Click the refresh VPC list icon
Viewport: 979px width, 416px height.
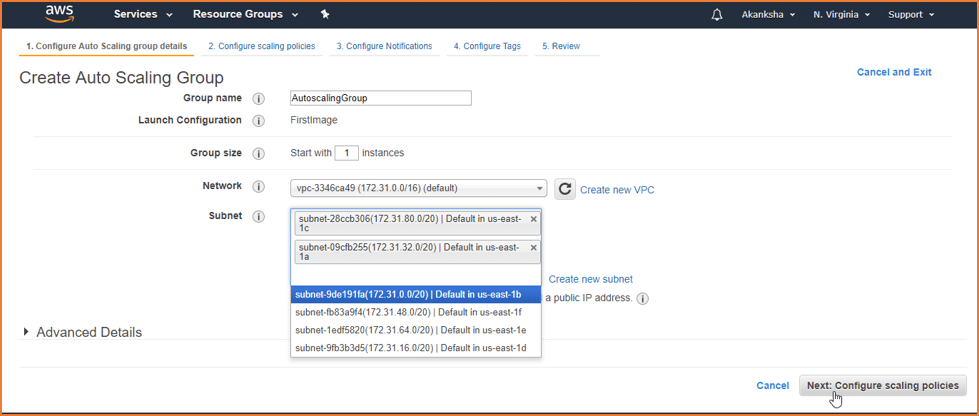(565, 189)
